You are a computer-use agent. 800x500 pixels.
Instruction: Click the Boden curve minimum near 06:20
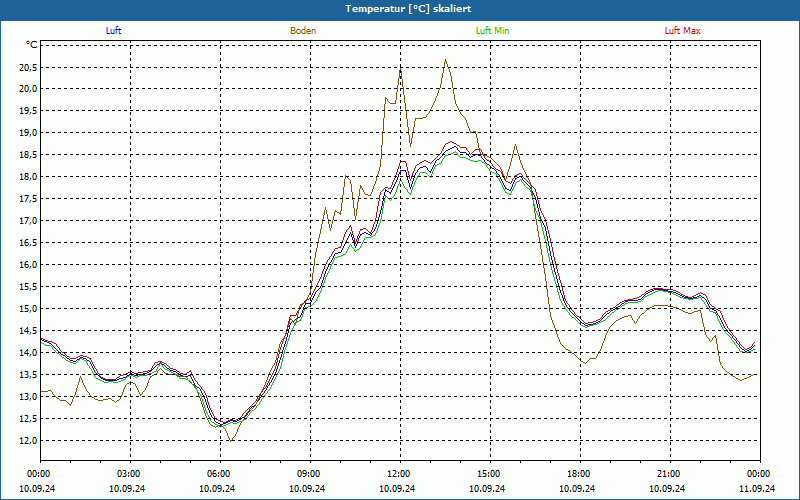[231, 441]
